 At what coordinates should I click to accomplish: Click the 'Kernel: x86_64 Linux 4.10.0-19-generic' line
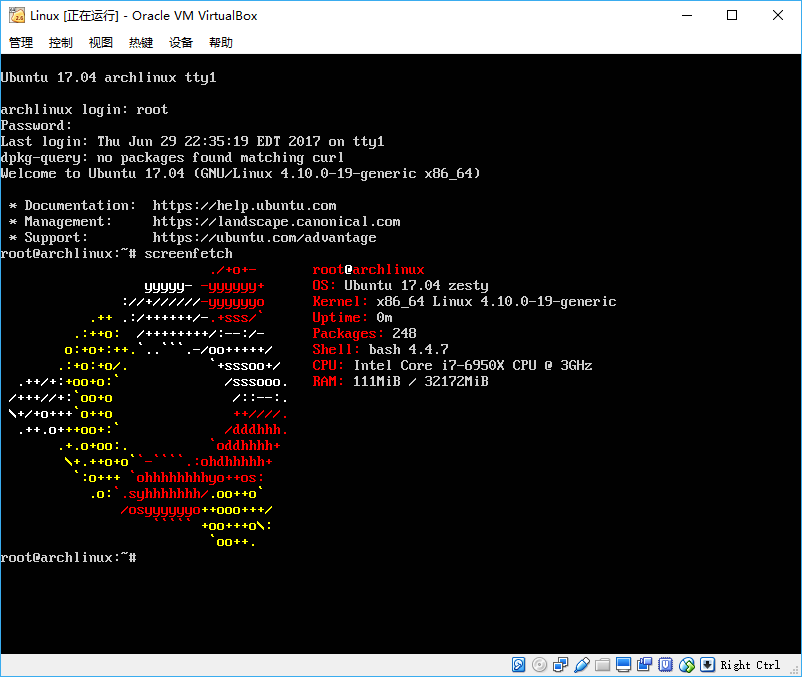point(464,302)
